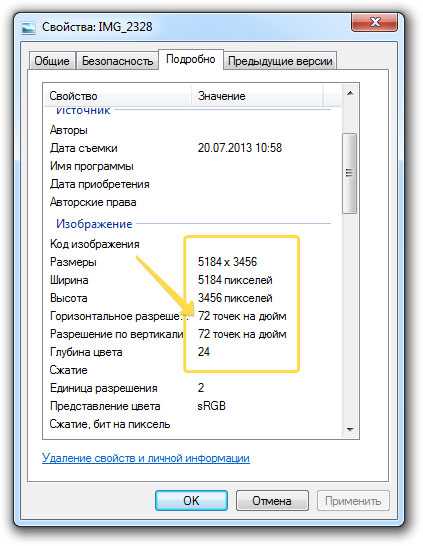Viewport: 423px width, 546px height.
Task: Click the scroll down arrow of property list
Action: pyautogui.click(x=350, y=429)
